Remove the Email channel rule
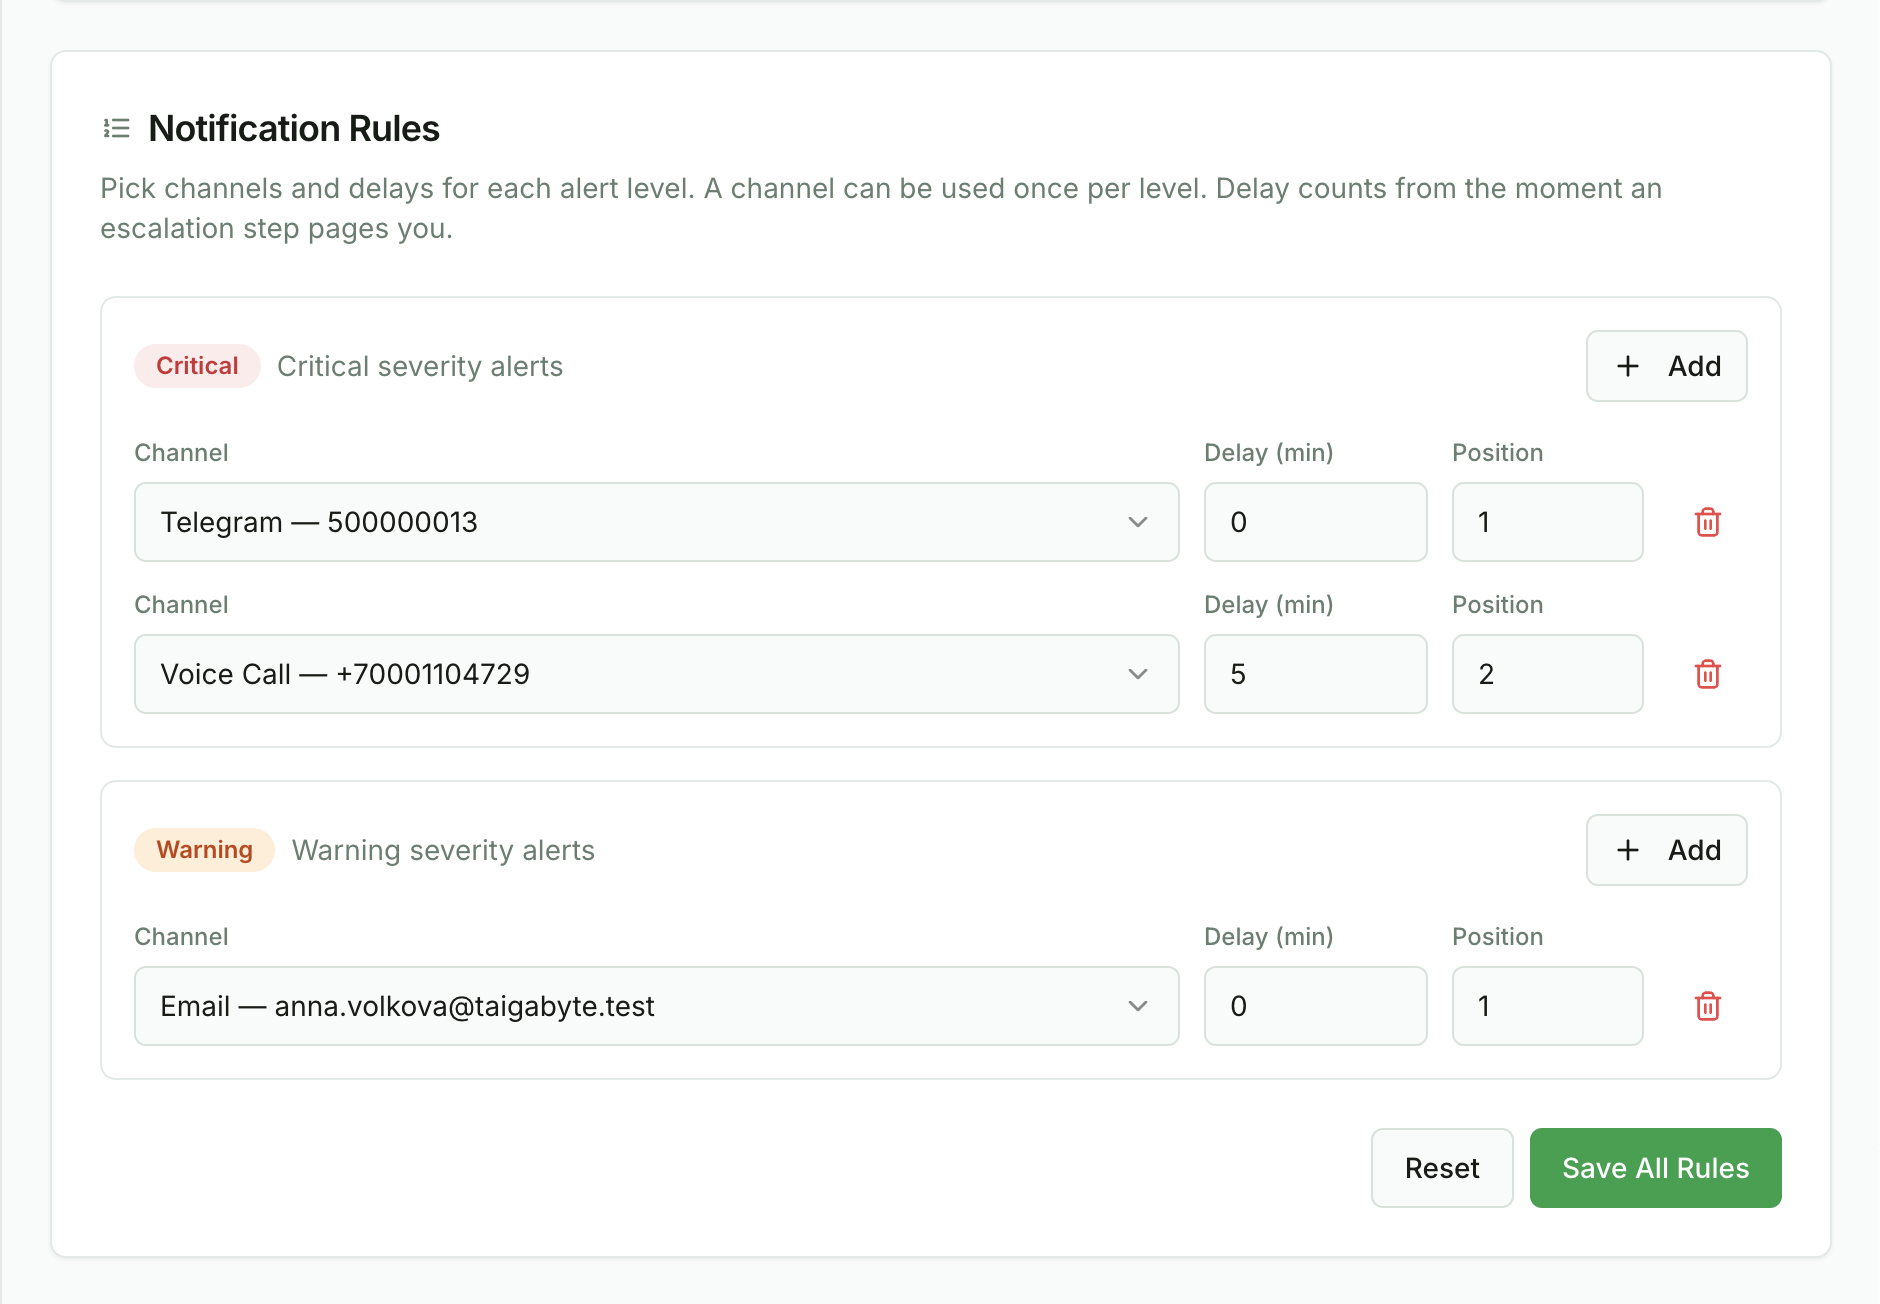 (x=1708, y=1006)
